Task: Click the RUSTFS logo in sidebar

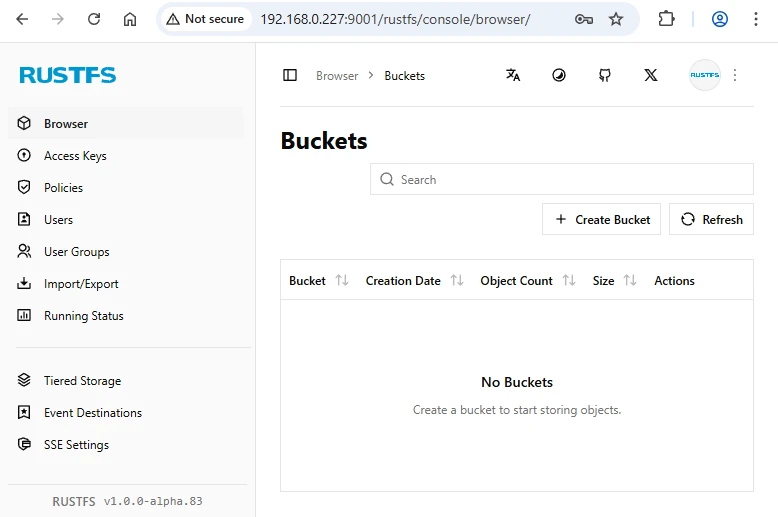Action: pyautogui.click(x=67, y=75)
